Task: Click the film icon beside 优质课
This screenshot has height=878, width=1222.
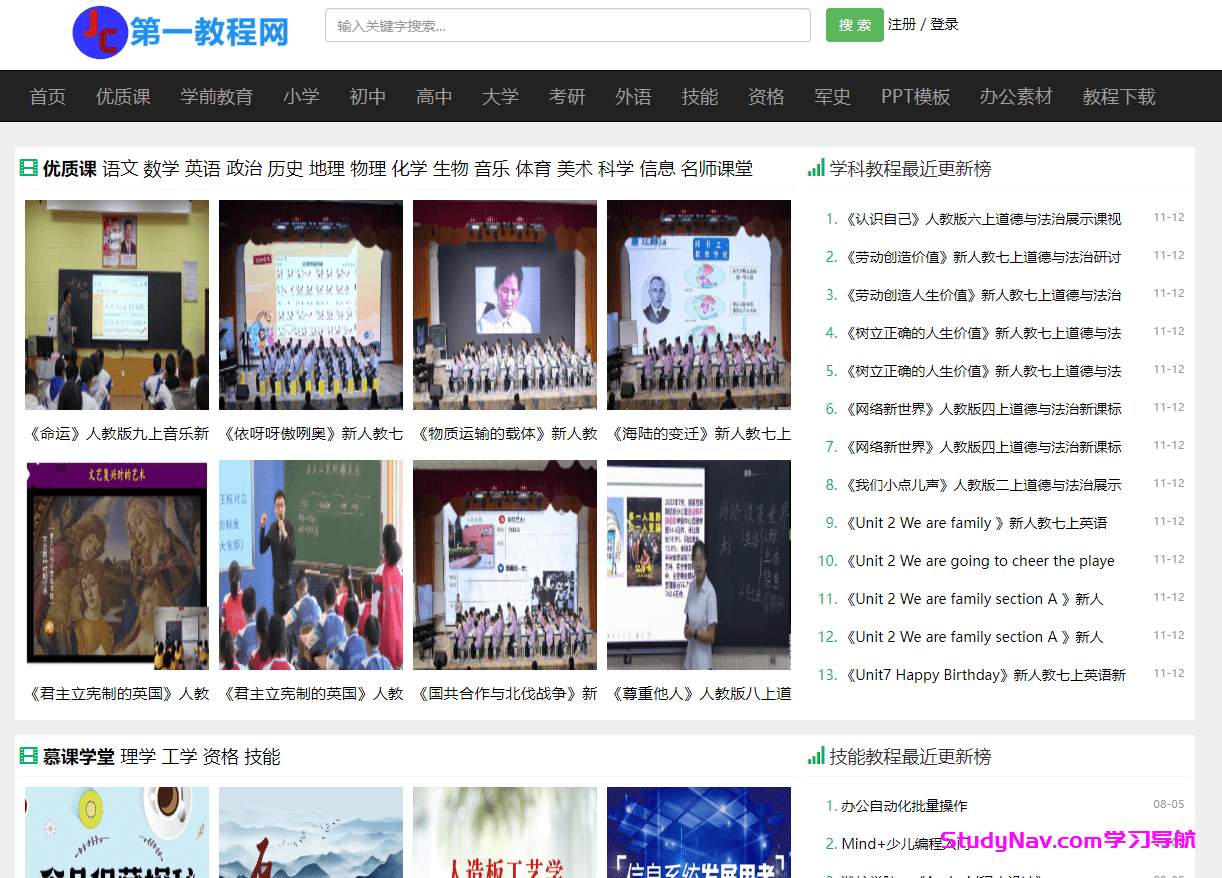Action: [28, 168]
